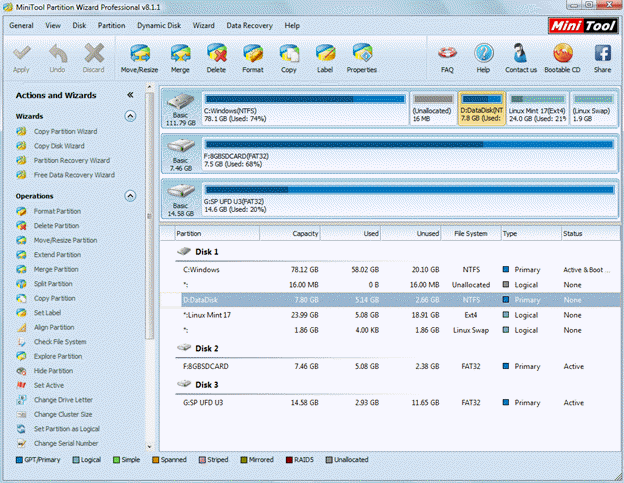Screen dimensions: 624x483
Task: Click the Status column header
Action: point(590,234)
